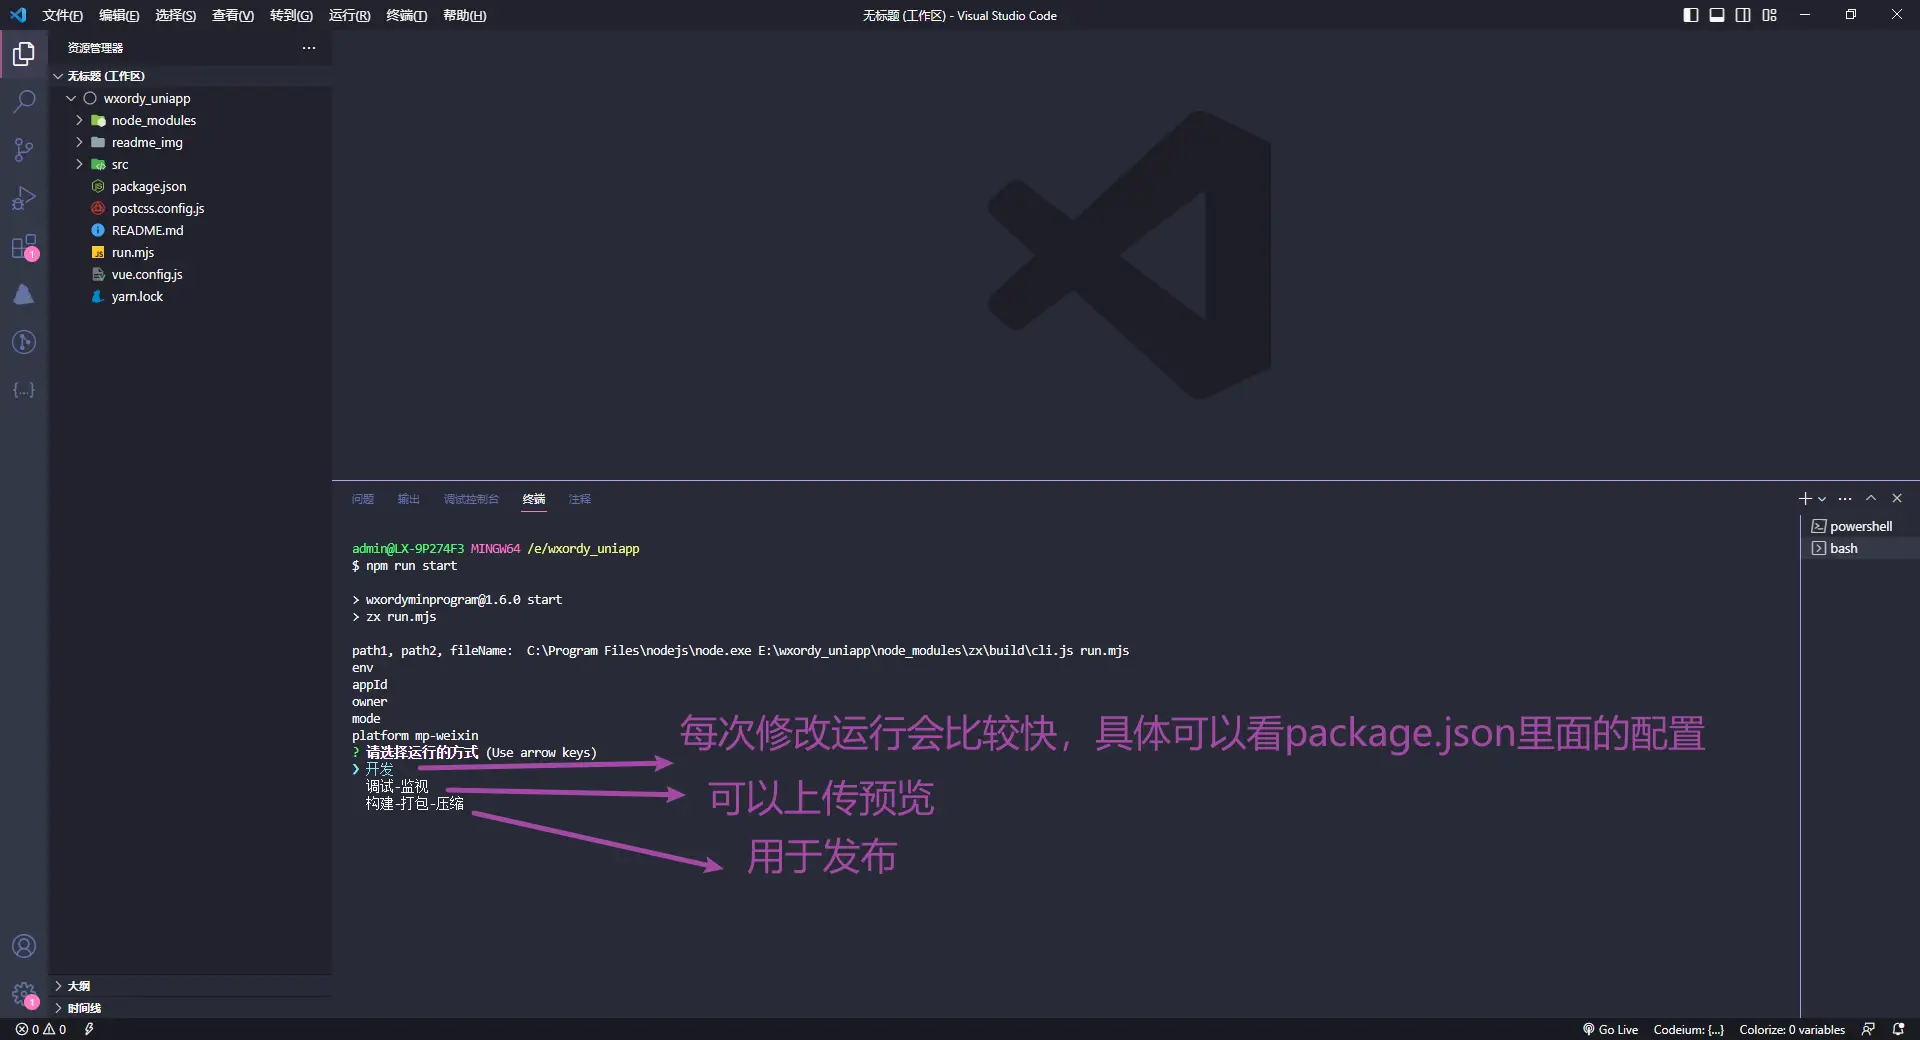
Task: Close the terminal panel
Action: [1897, 498]
